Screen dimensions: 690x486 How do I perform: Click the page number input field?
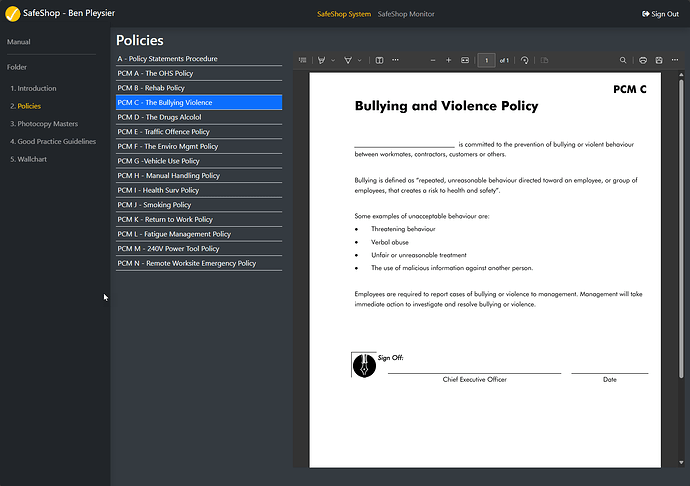[486, 60]
